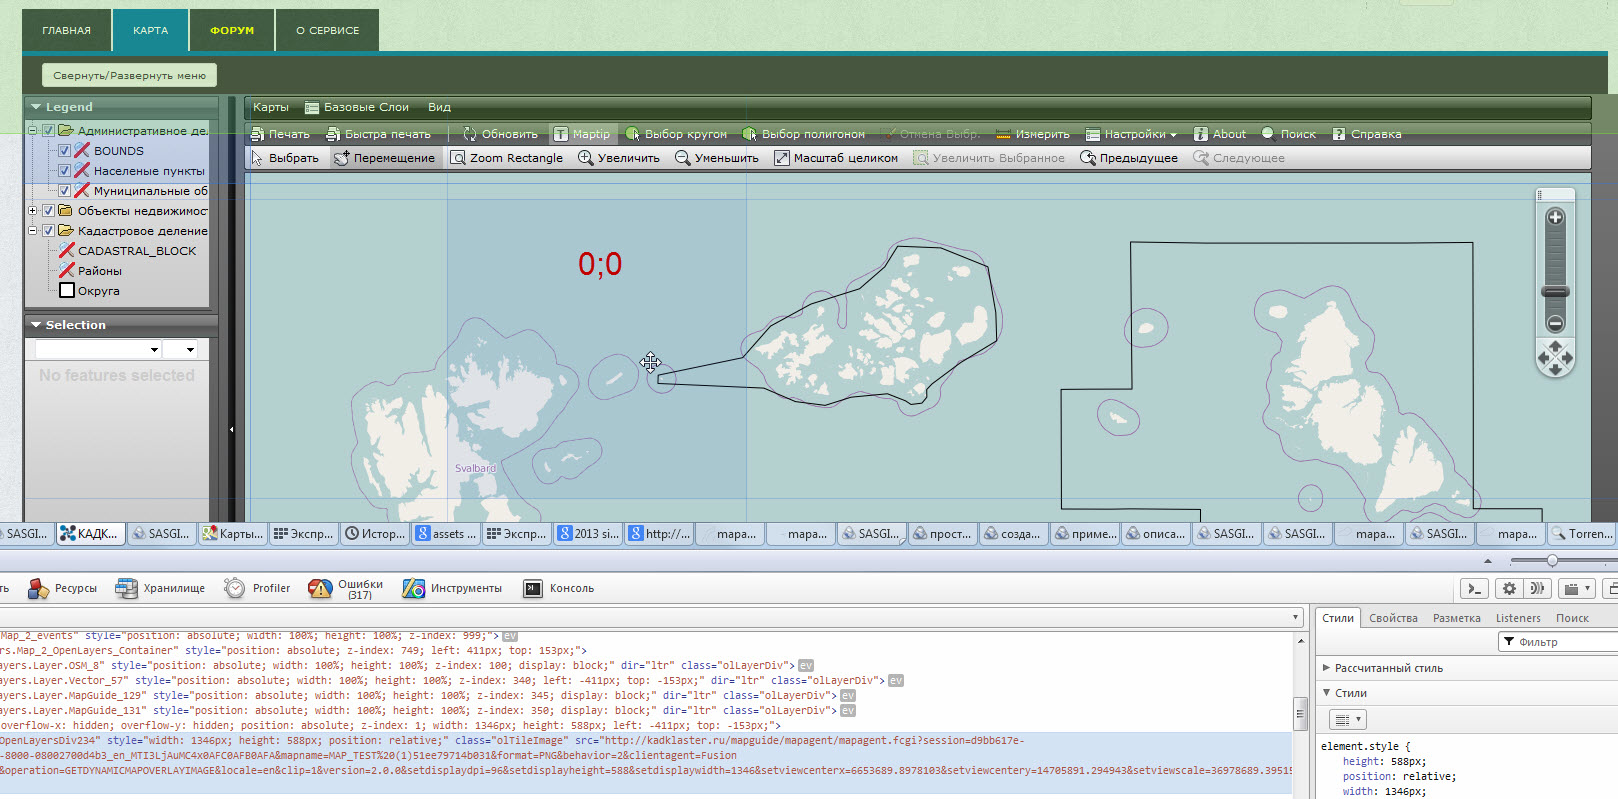Toggle the Округа layer checkbox
This screenshot has width=1618, height=799.
point(67,291)
